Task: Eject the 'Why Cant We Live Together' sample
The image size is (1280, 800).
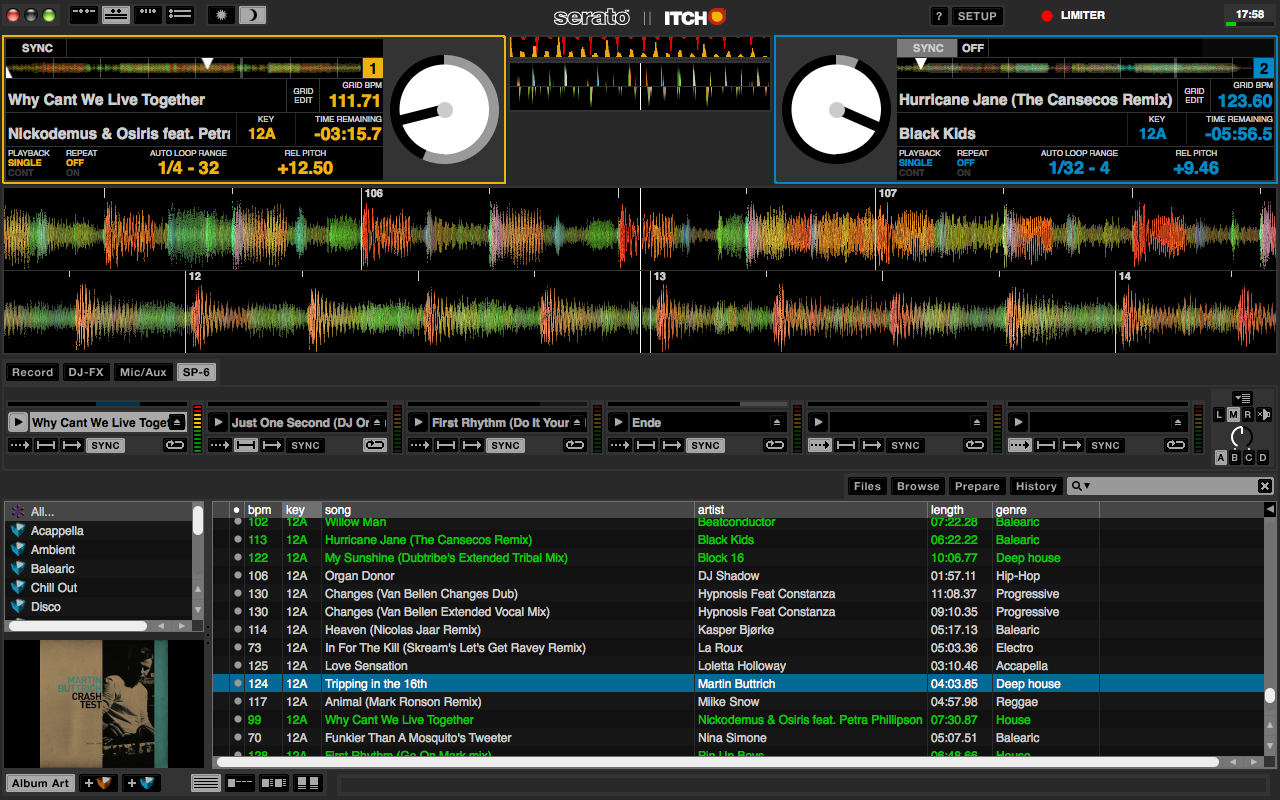Action: coord(177,422)
